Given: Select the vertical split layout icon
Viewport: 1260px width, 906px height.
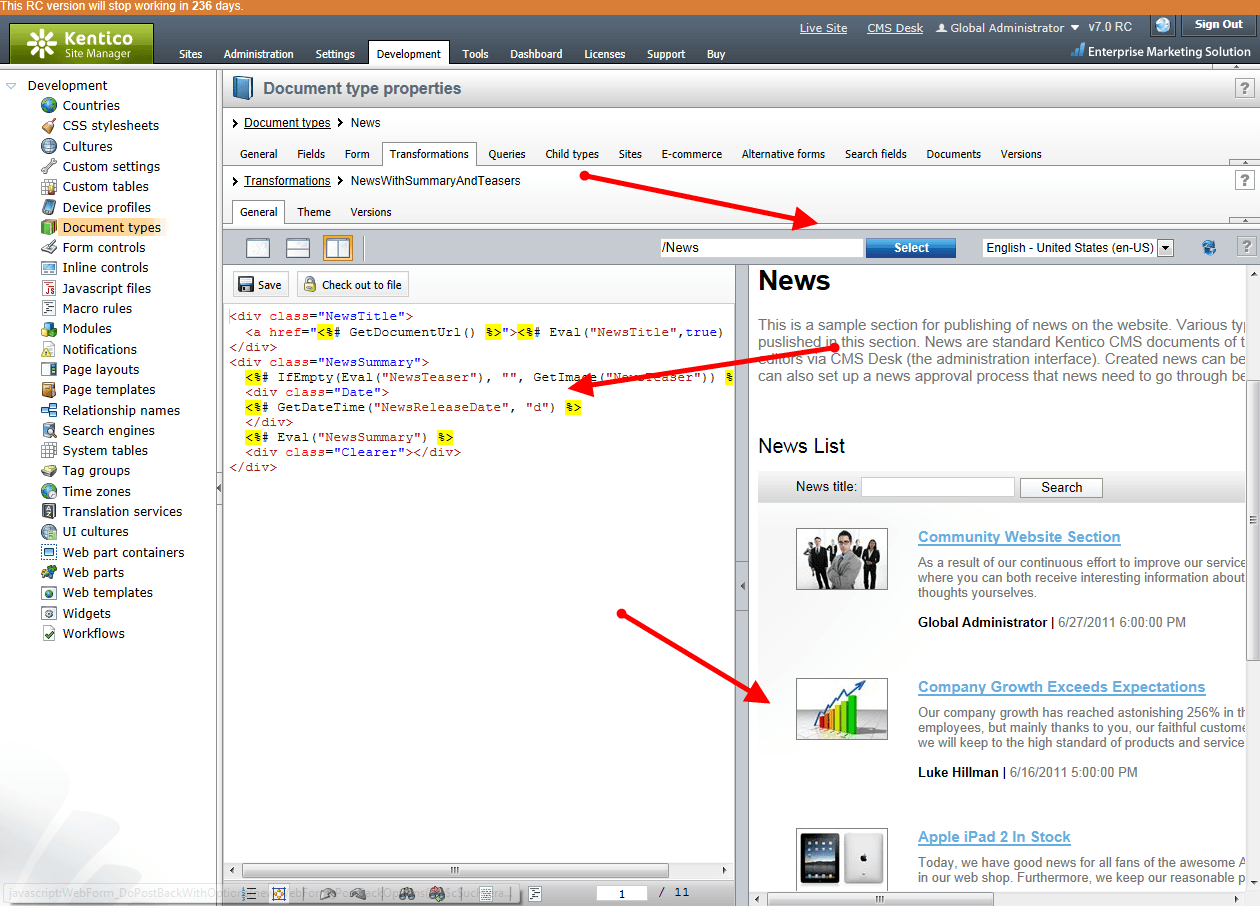Looking at the screenshot, I should (338, 248).
